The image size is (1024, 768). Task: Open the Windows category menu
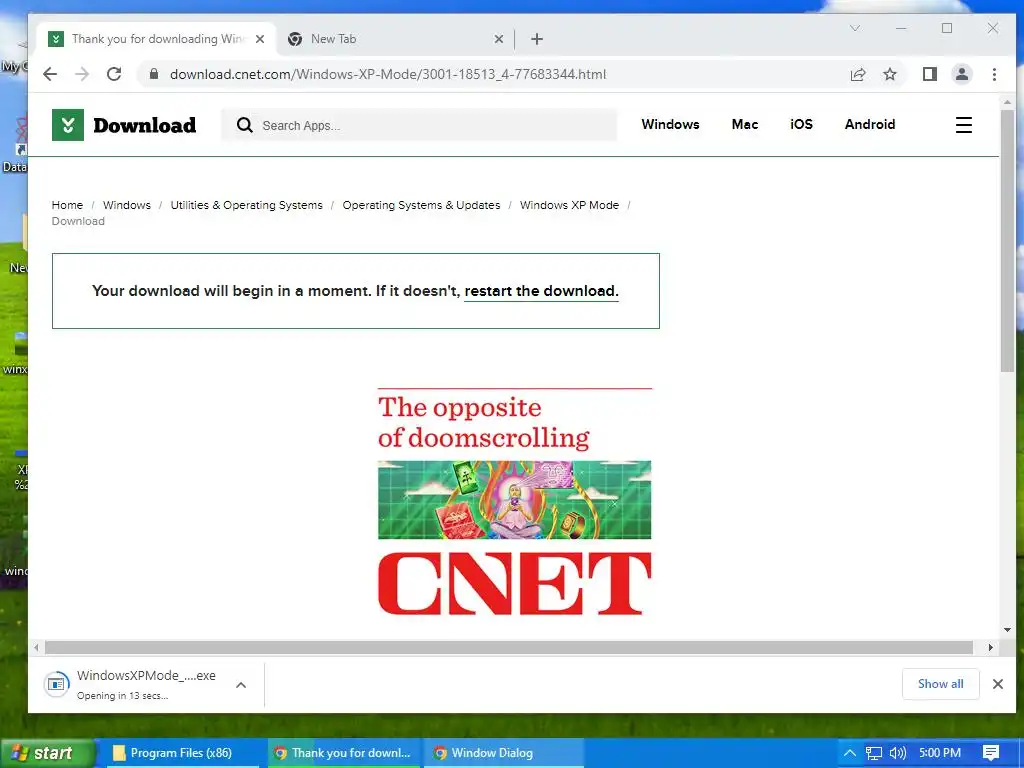click(x=670, y=124)
